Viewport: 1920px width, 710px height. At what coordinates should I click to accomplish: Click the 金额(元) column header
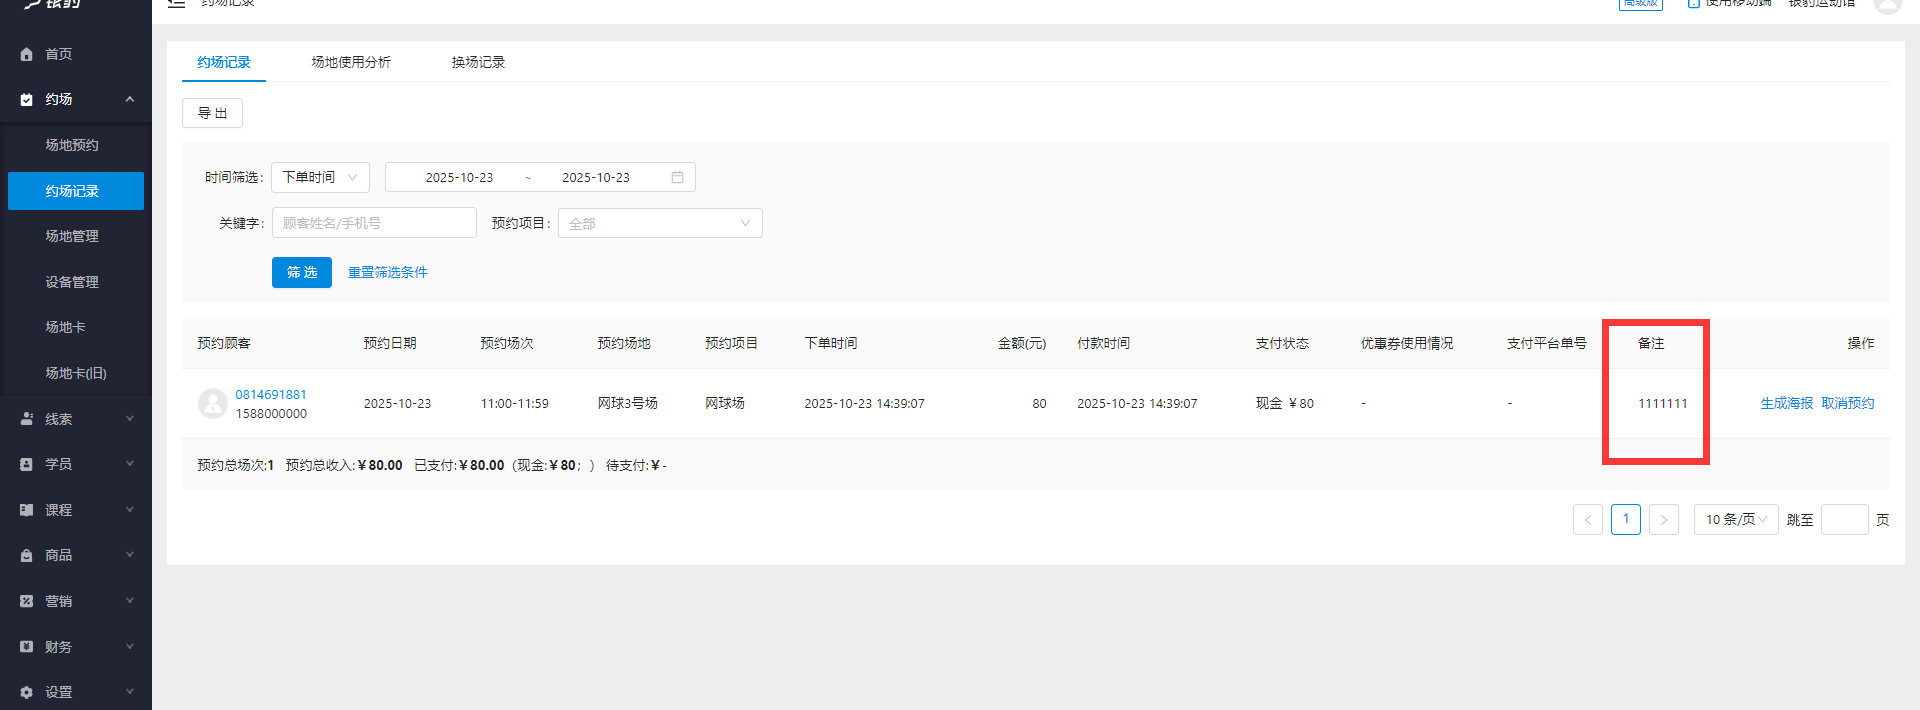pos(1022,343)
